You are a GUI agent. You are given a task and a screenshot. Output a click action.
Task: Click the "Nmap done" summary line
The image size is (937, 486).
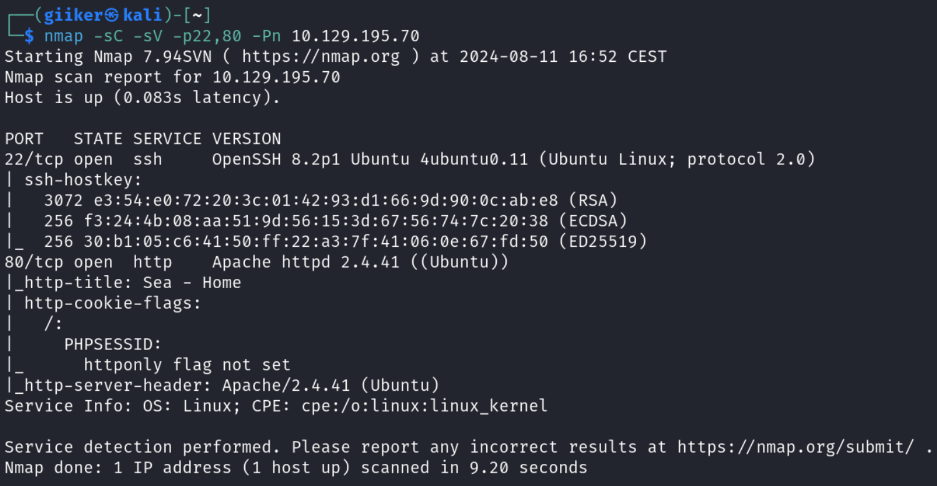(295, 467)
